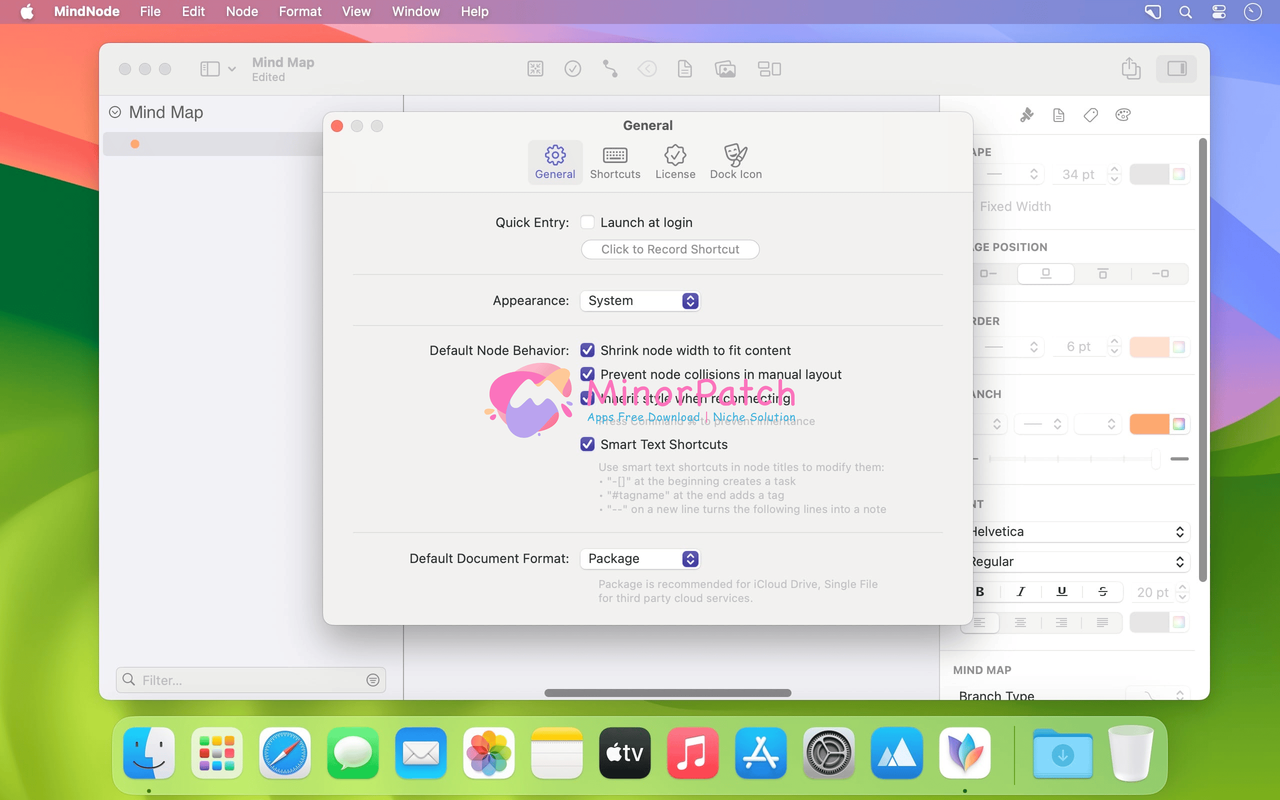Toggle Bold text style

click(x=980, y=592)
